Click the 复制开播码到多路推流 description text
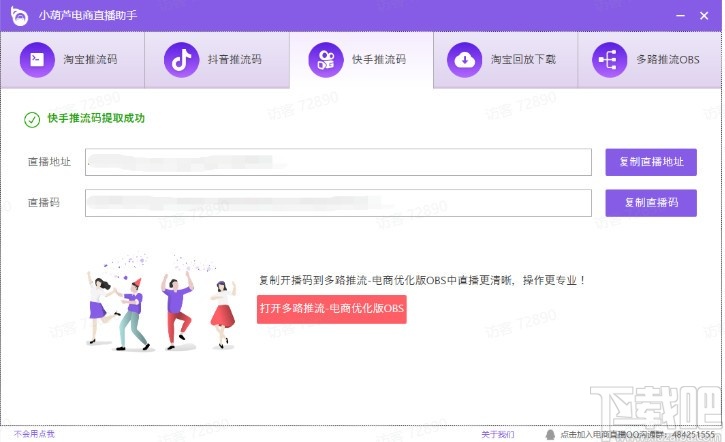The image size is (725, 442). click(x=422, y=280)
